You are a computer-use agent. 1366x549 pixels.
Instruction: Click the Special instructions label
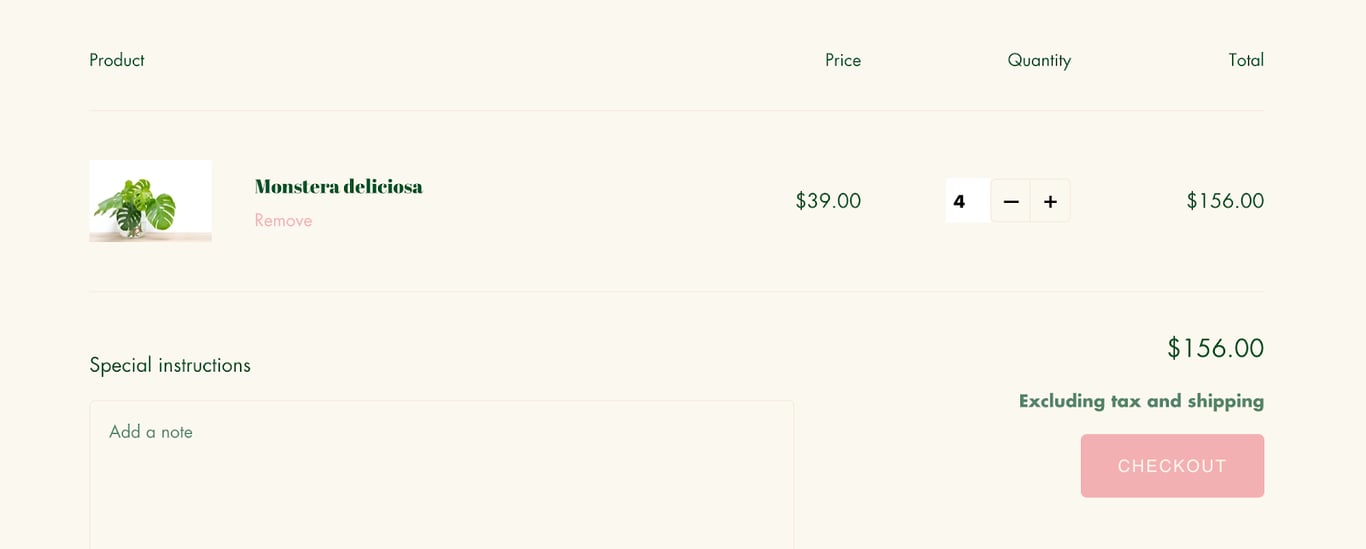(x=170, y=365)
